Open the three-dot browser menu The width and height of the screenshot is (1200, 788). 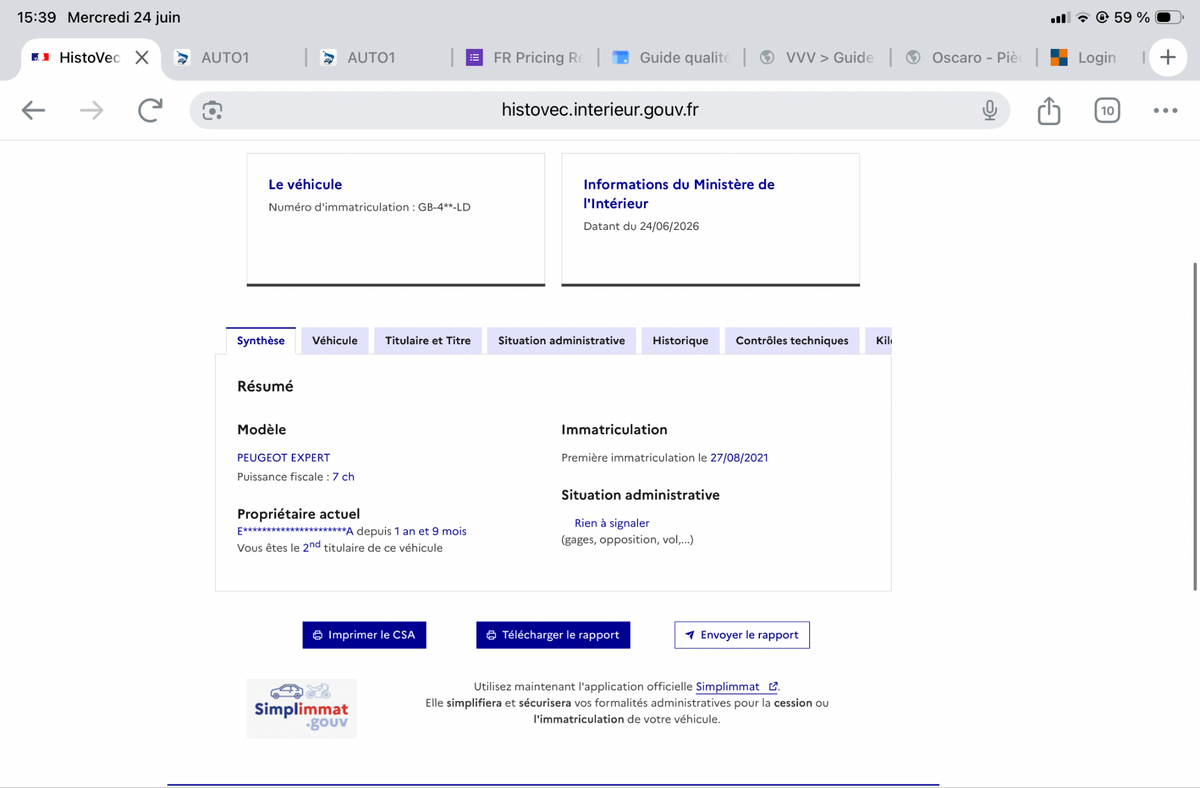click(x=1165, y=111)
